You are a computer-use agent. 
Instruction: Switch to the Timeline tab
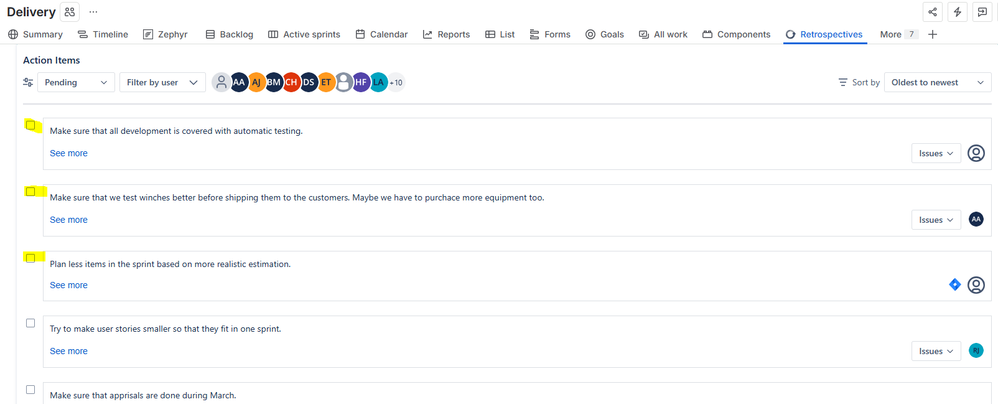pos(103,34)
